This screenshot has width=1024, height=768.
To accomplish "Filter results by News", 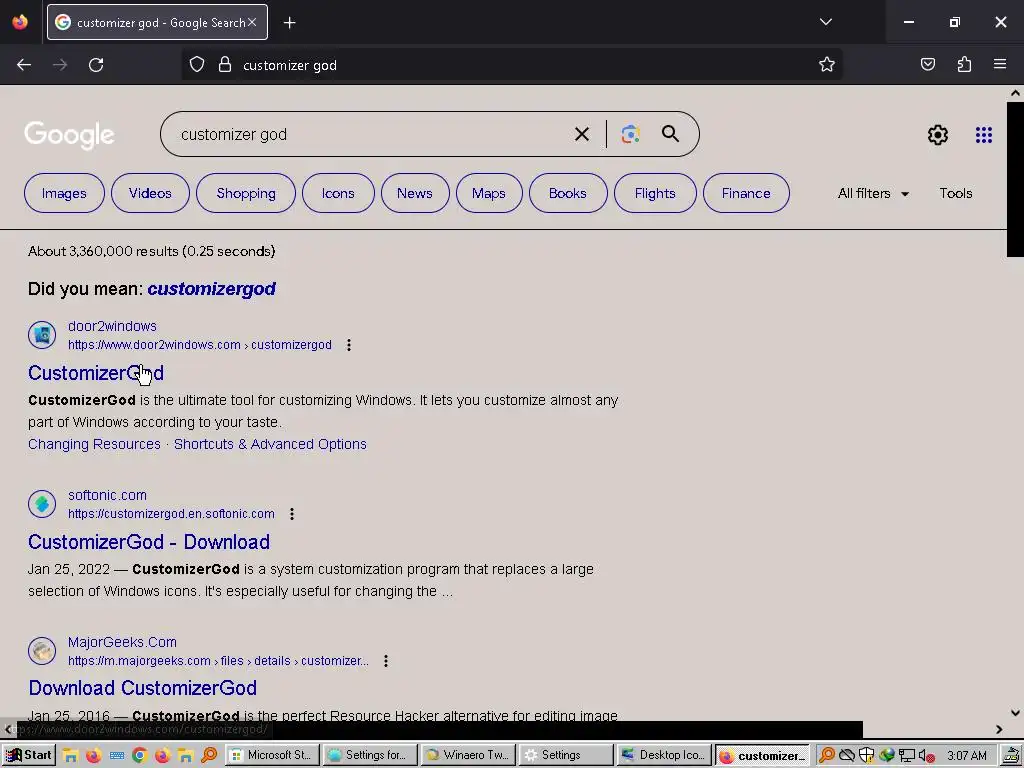I will pos(415,193).
